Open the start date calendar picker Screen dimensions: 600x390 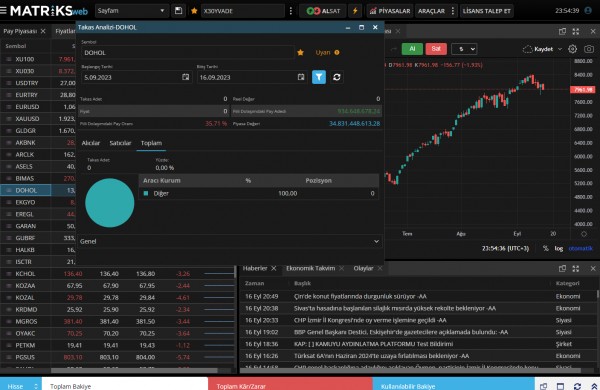click(x=186, y=77)
